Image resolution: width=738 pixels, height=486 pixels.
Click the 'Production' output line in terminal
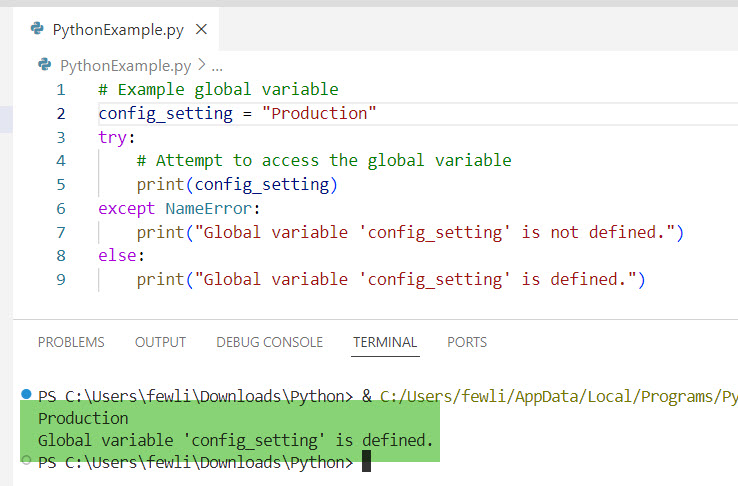point(83,418)
